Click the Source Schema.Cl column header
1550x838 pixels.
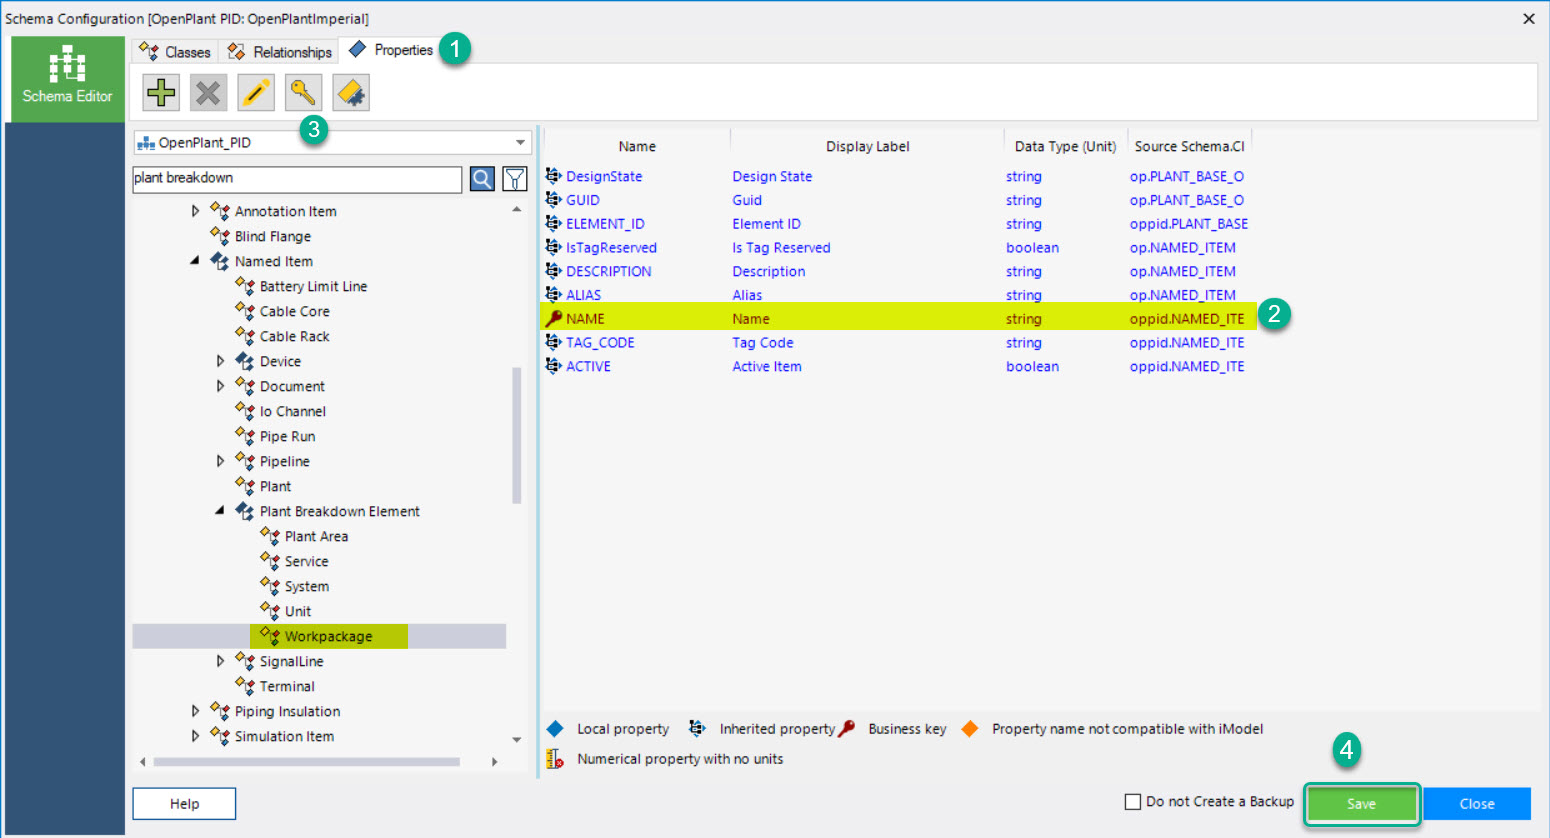pos(1189,146)
